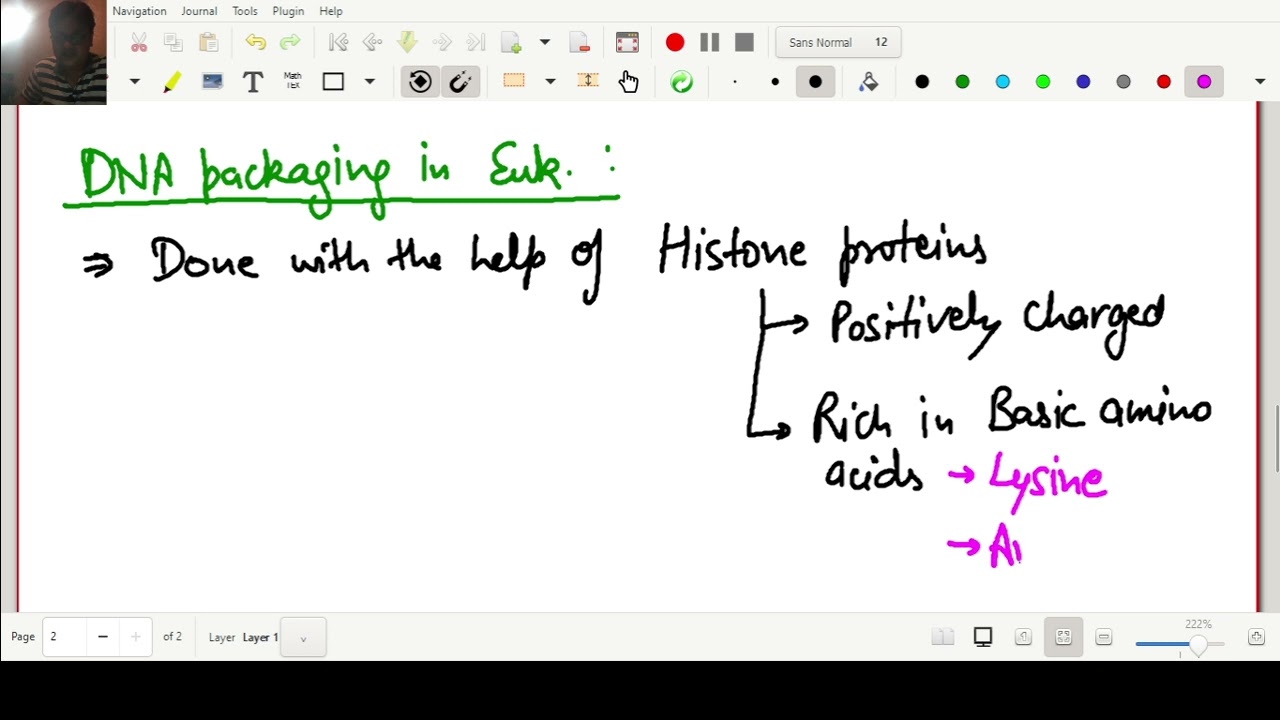This screenshot has width=1280, height=720.
Task: Open the Plugin menu
Action: pos(288,11)
